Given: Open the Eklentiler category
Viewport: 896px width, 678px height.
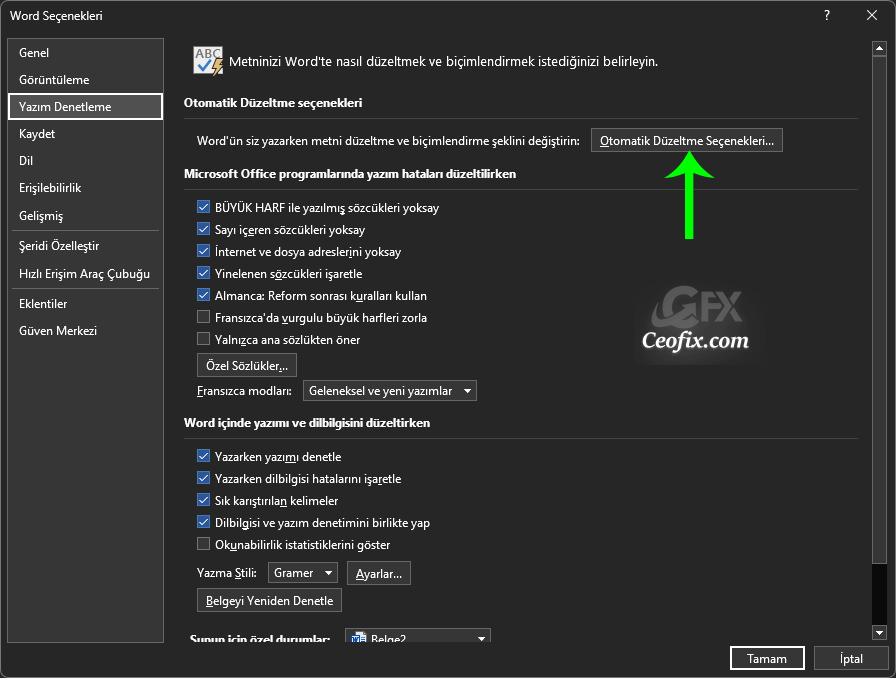Looking at the screenshot, I should pyautogui.click(x=86, y=304).
